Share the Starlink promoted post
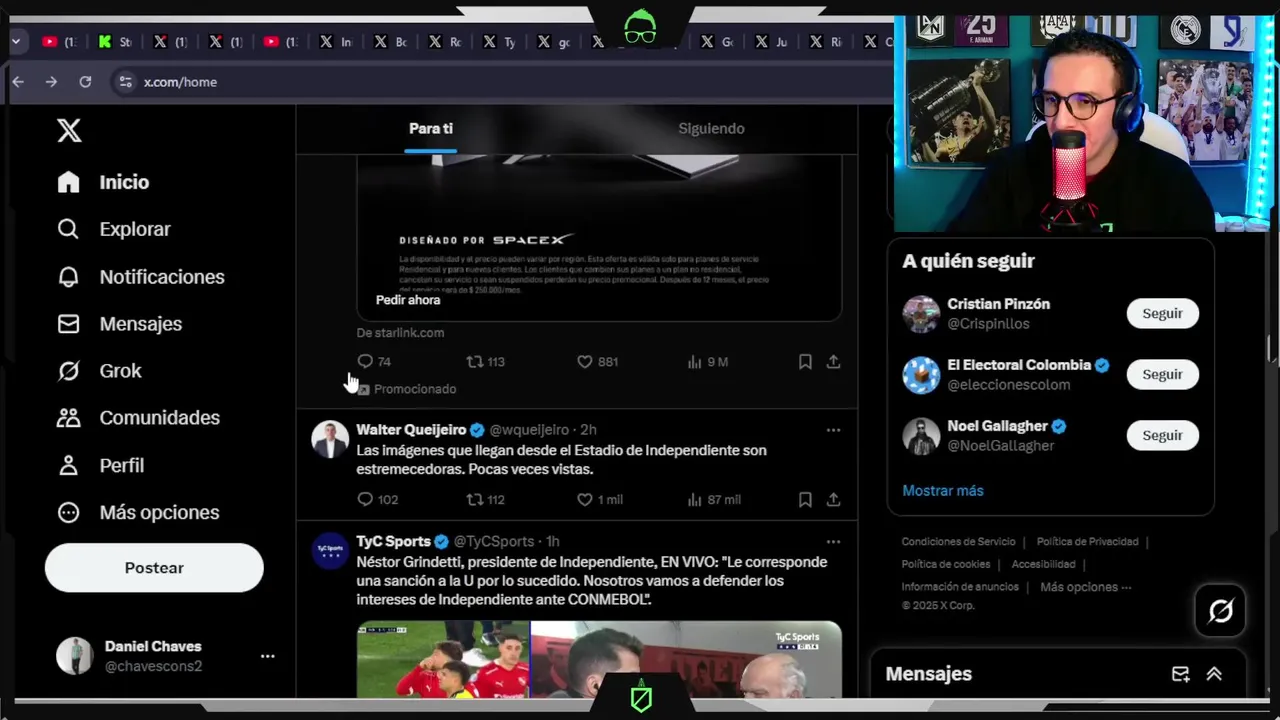The width and height of the screenshot is (1280, 720). 833,362
